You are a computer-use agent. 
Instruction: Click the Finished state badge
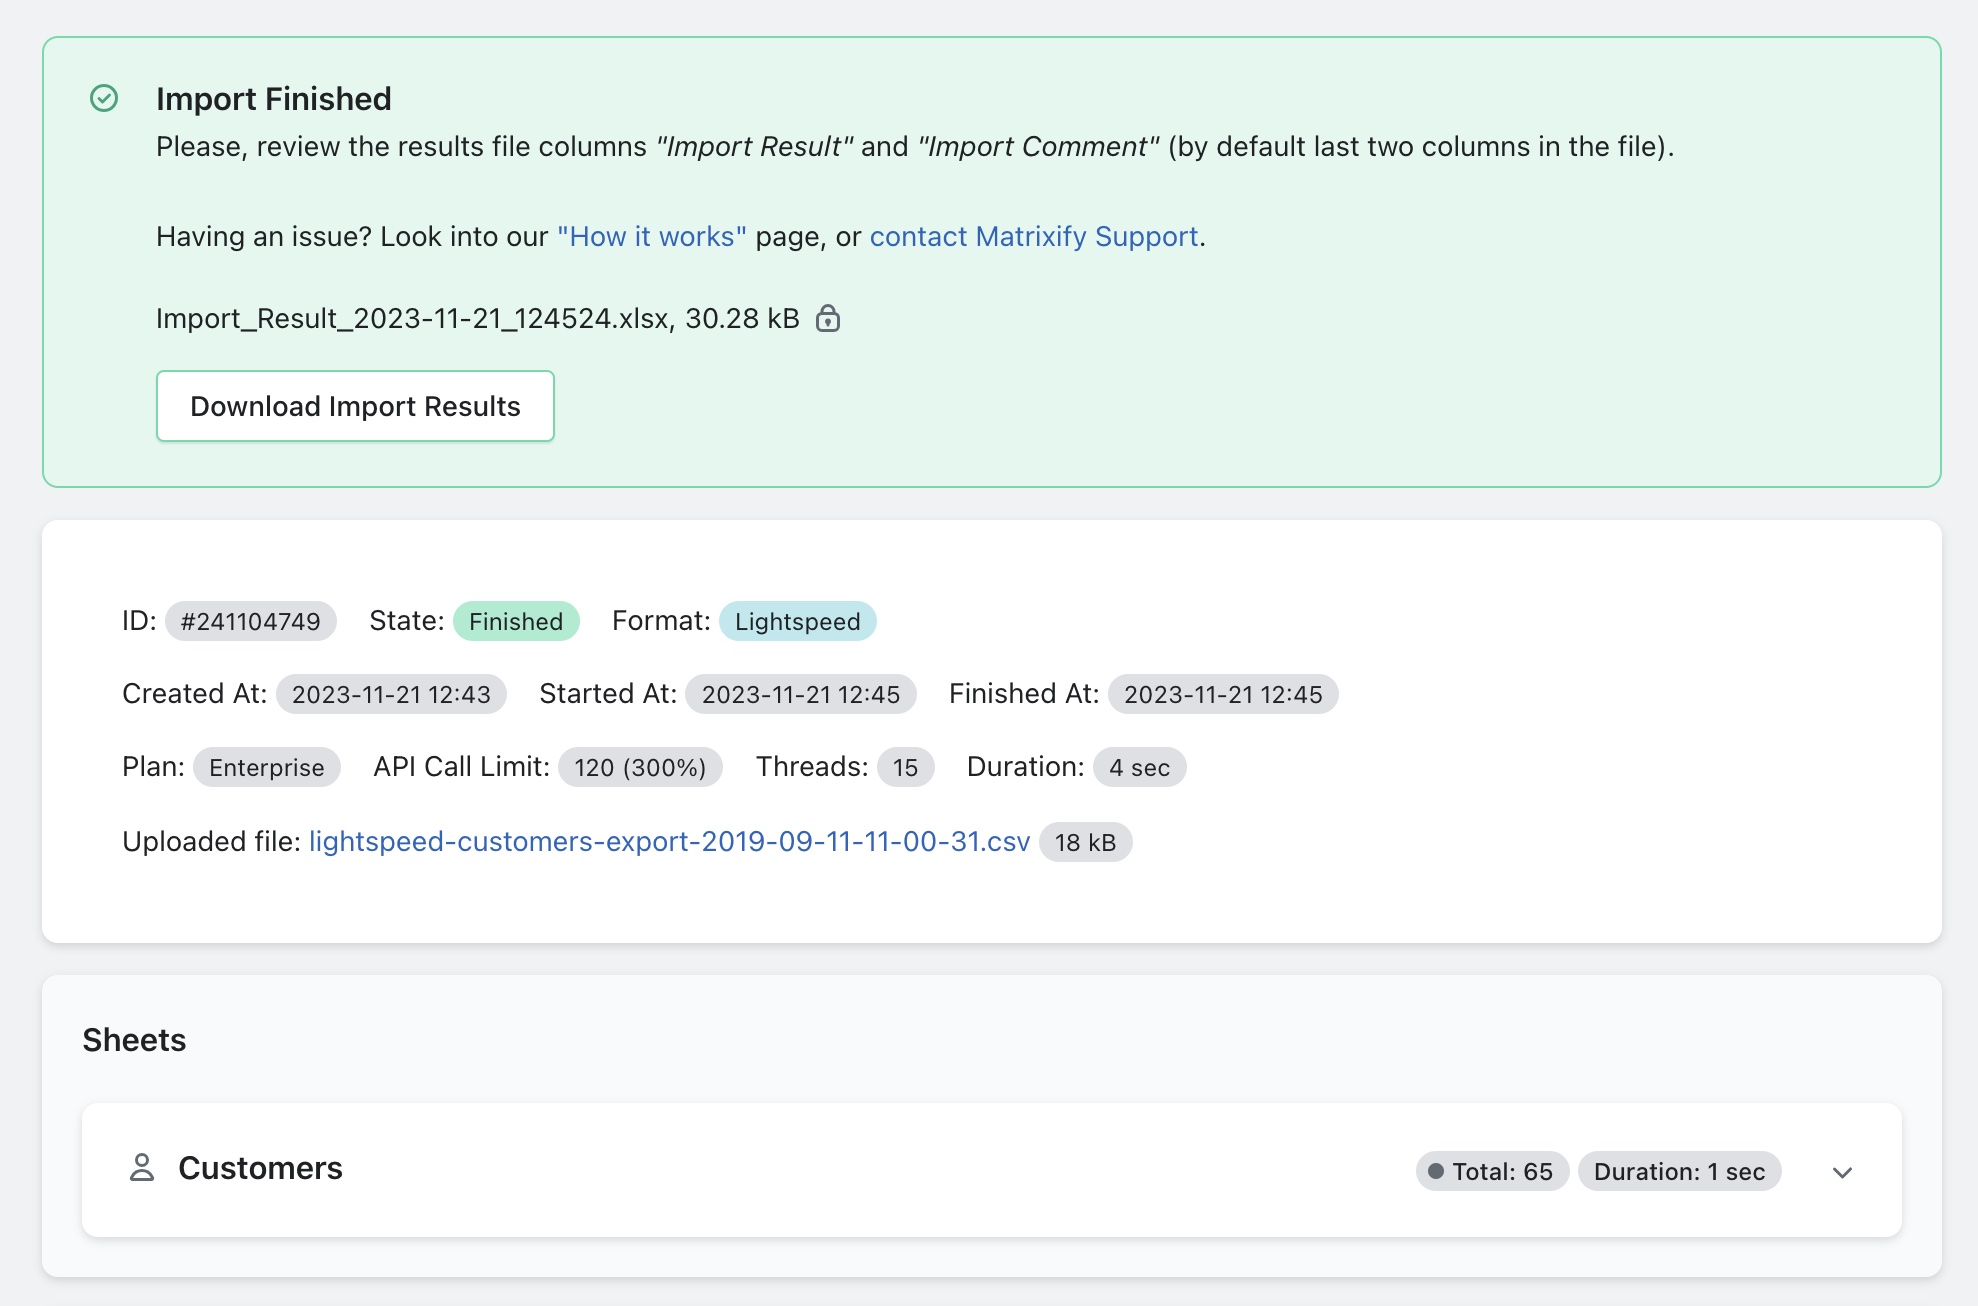516,621
